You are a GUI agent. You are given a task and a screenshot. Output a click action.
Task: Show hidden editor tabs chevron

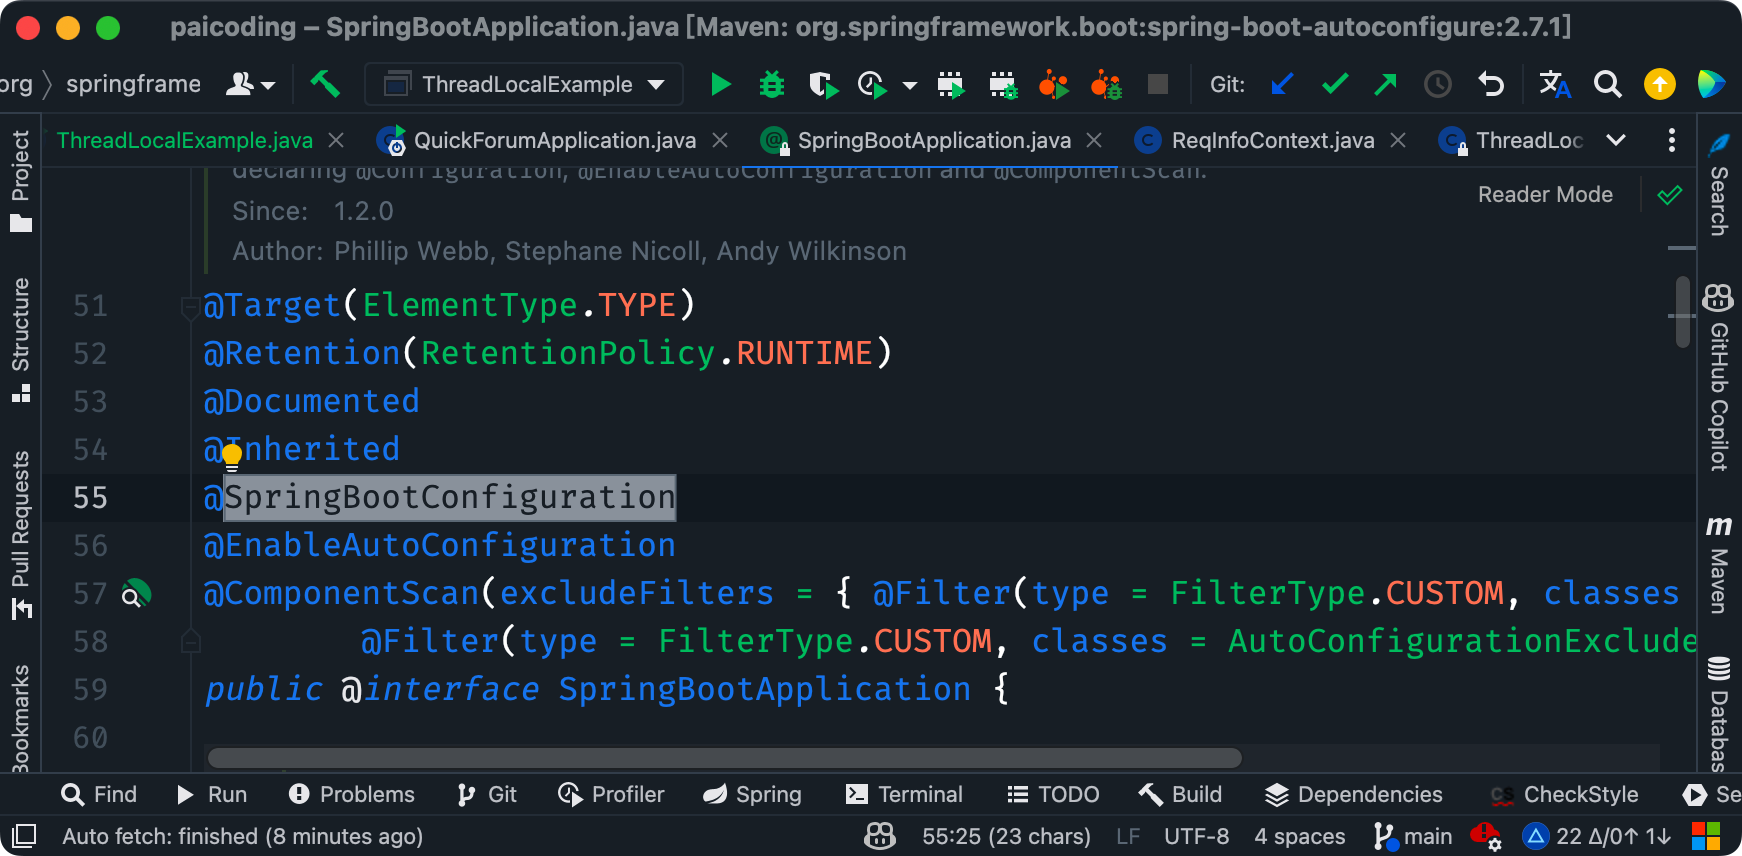tap(1616, 140)
